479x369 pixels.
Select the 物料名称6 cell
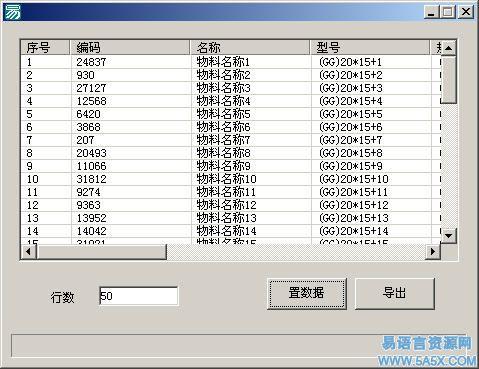pyautogui.click(x=251, y=127)
